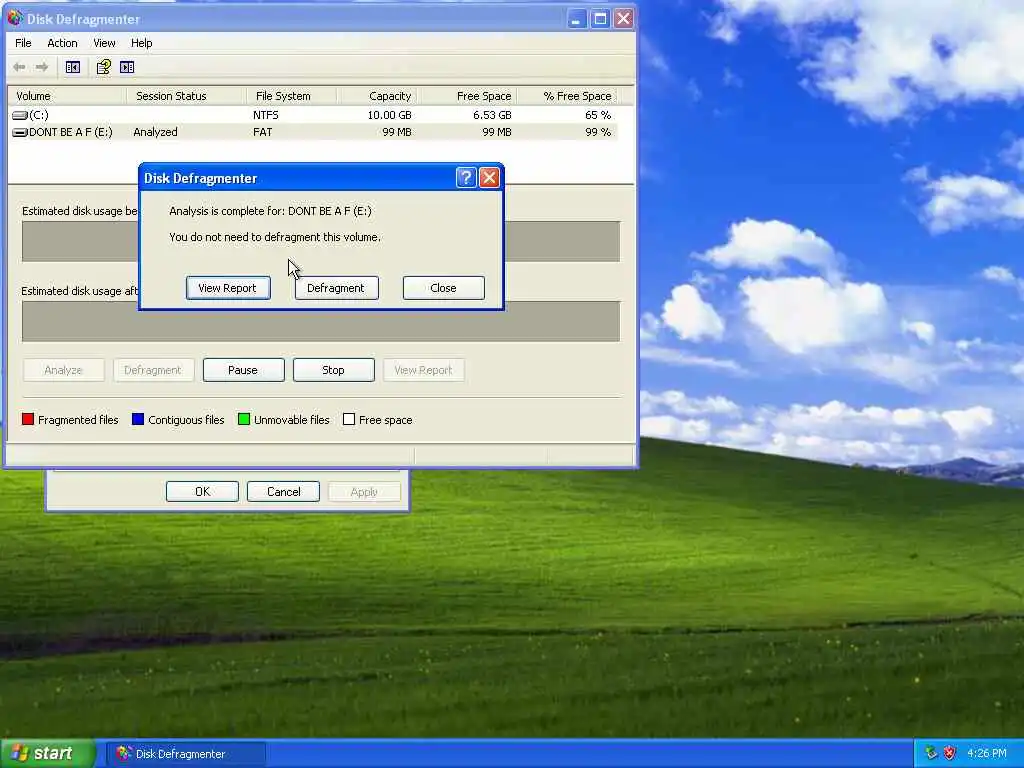
Task: Sort by the % Free Space column header
Action: (567, 96)
